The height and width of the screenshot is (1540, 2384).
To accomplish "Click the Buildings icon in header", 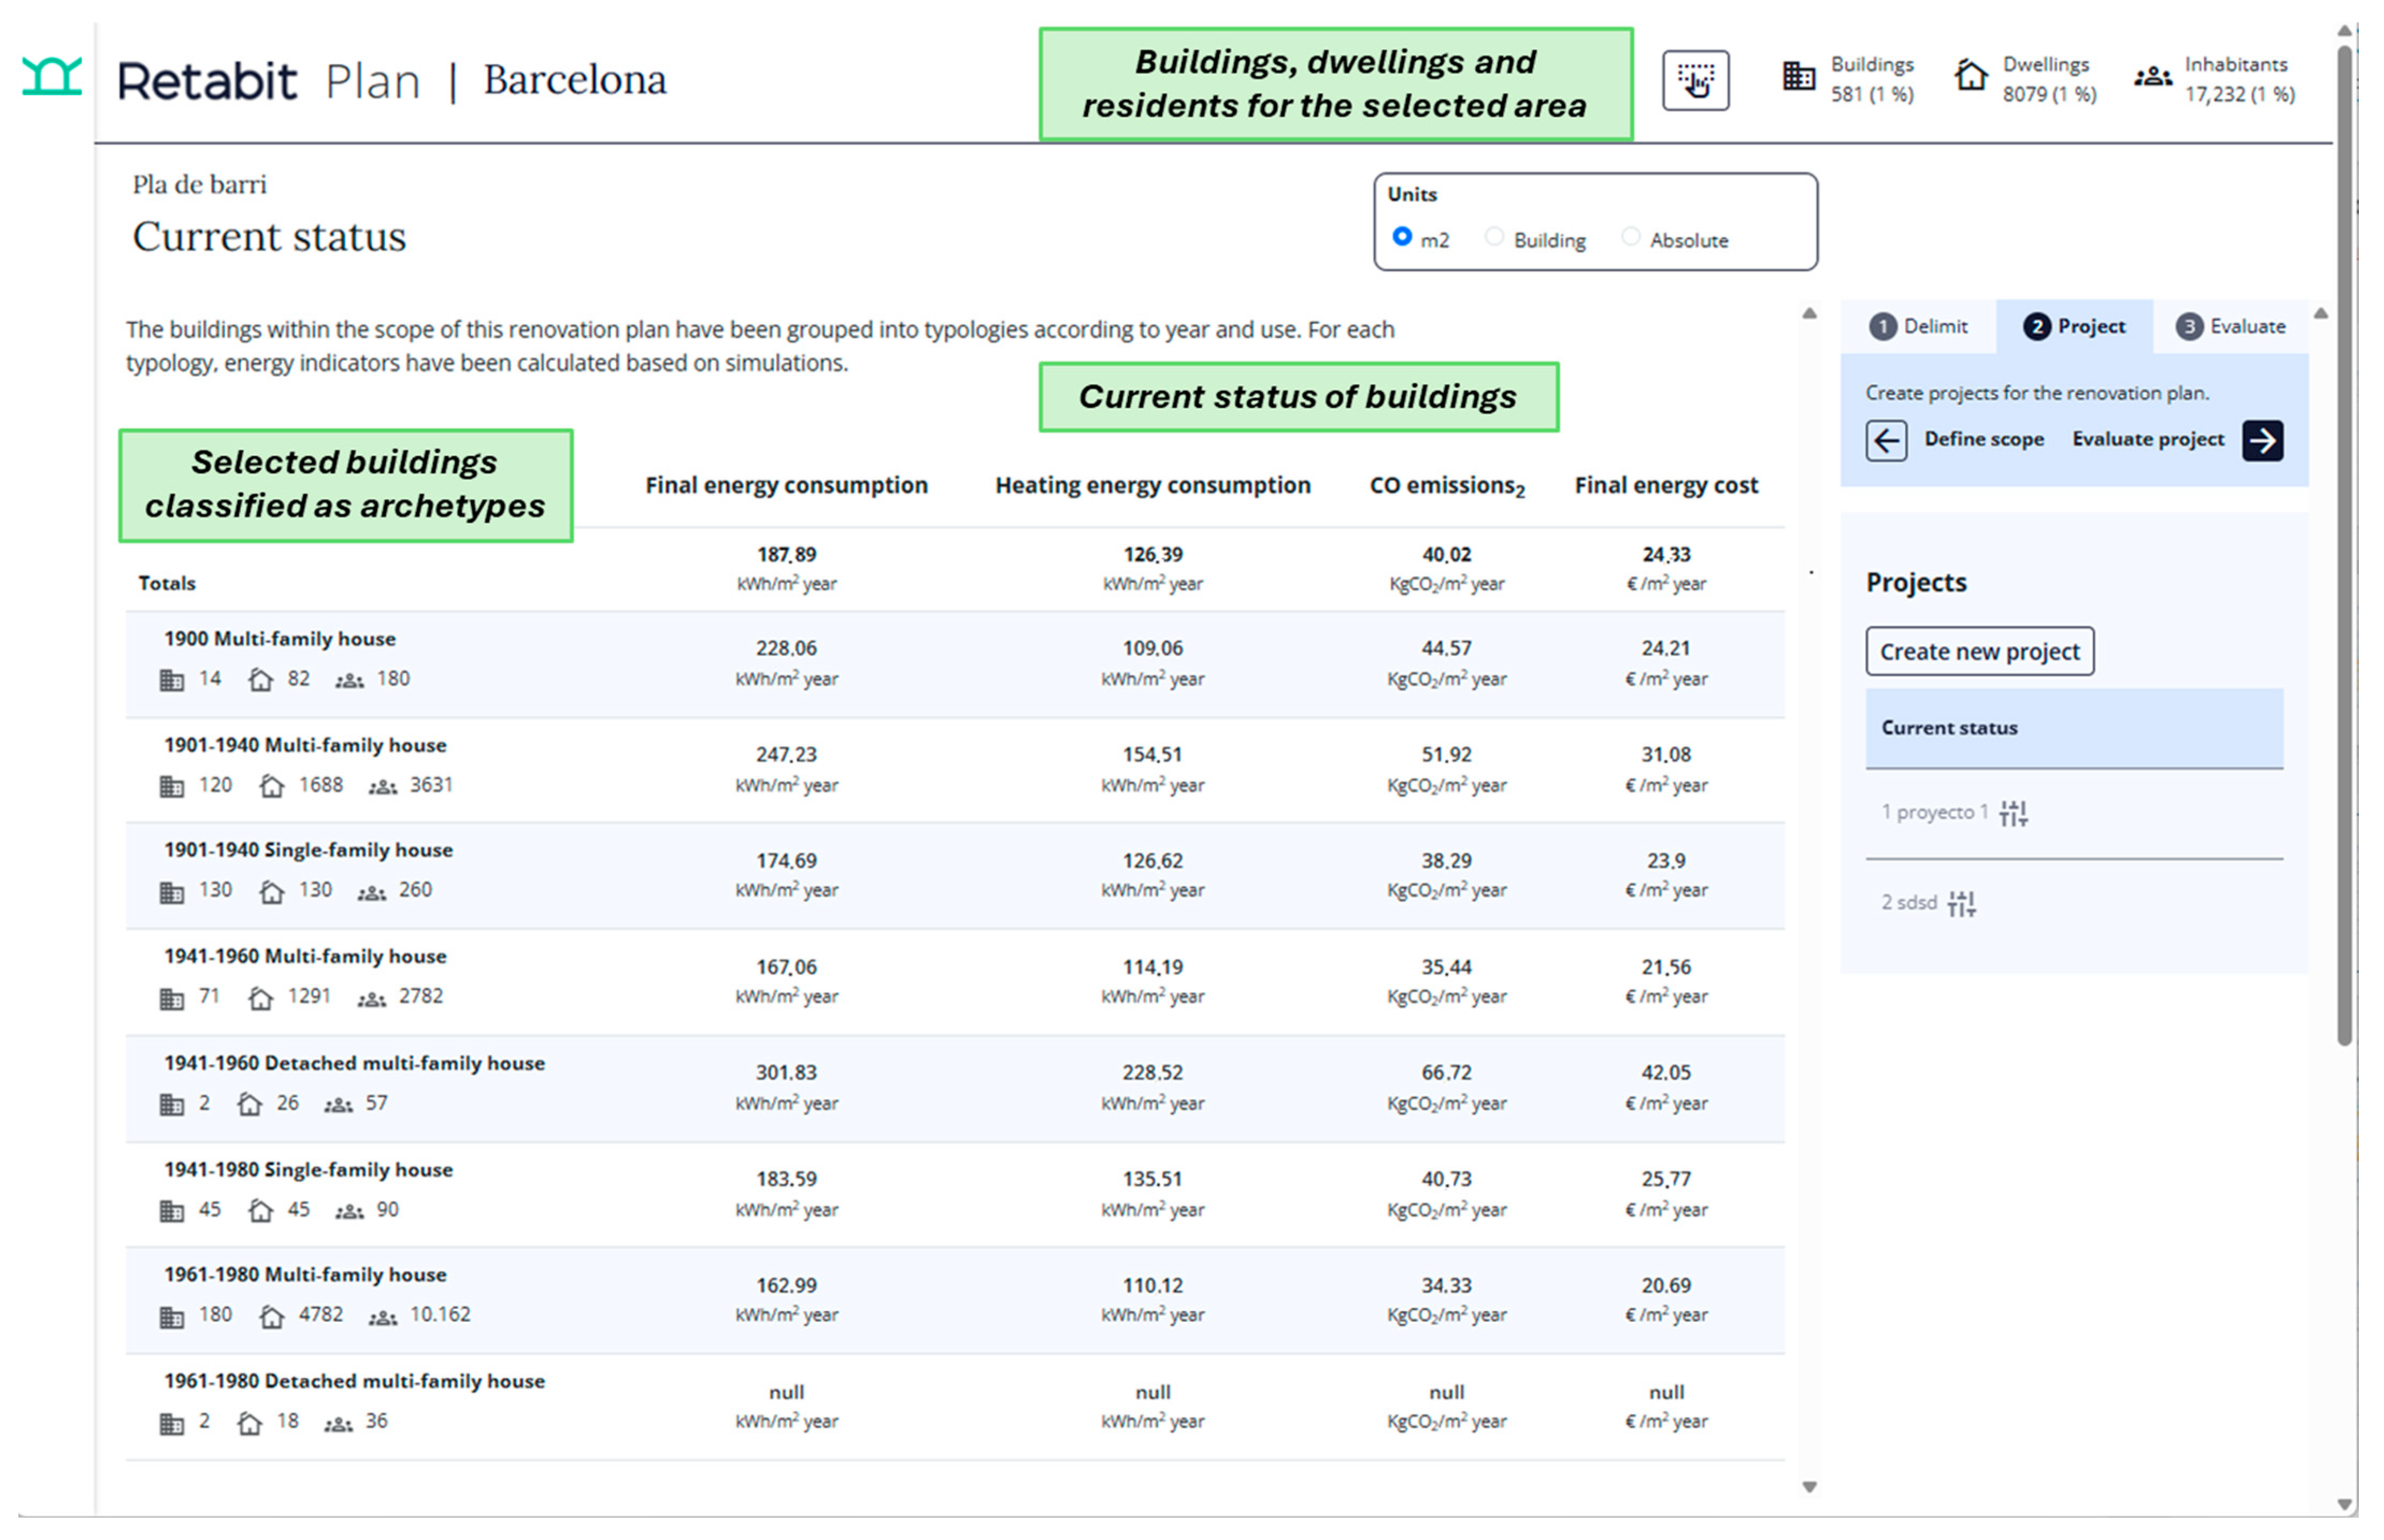I will click(1798, 76).
